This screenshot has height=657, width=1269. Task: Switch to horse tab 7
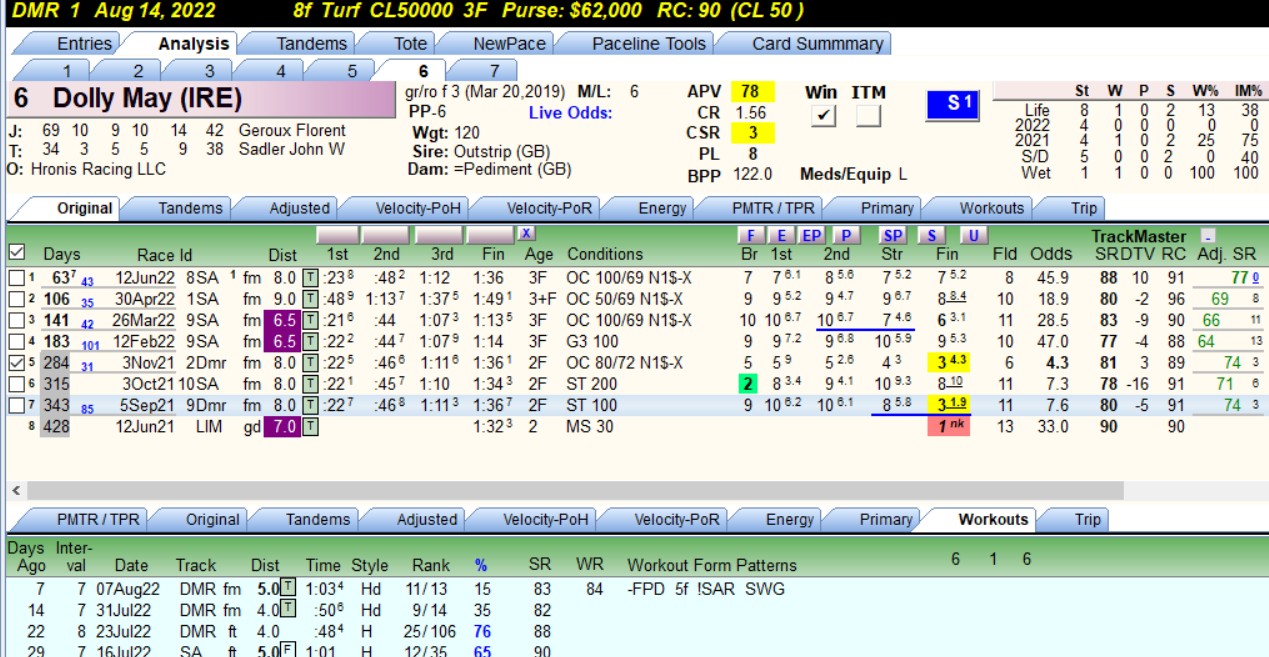tap(494, 70)
